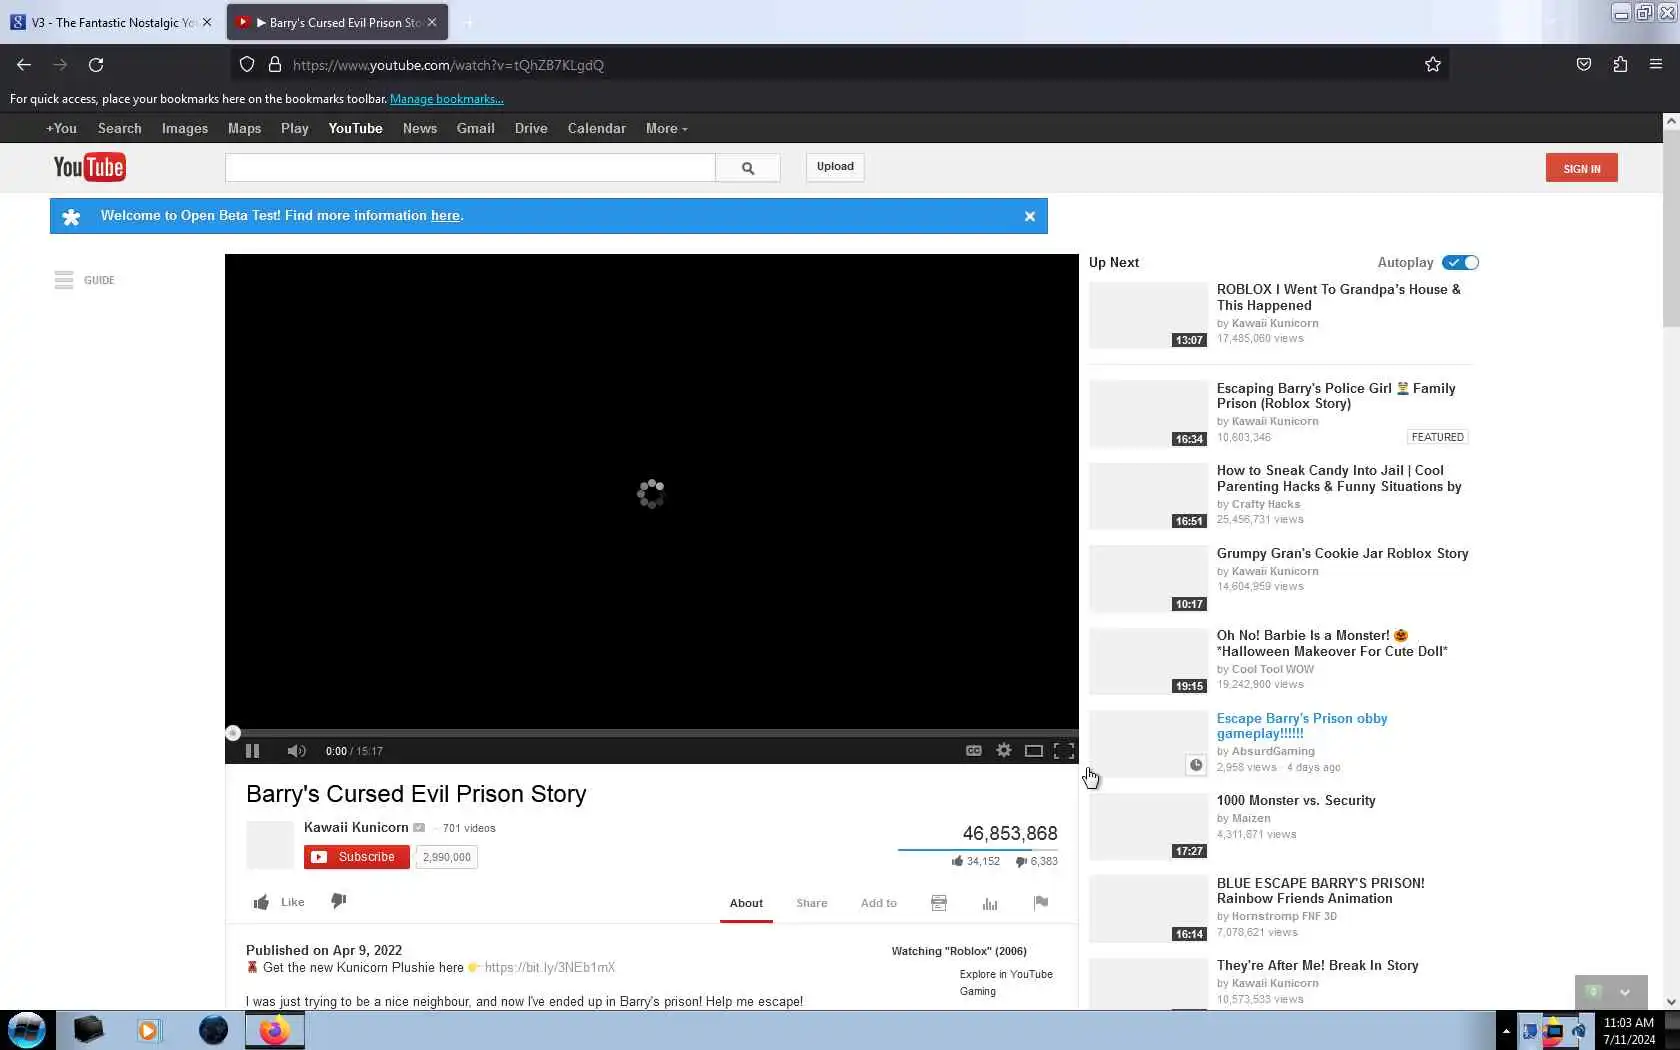Click +You in the Google bar
Image resolution: width=1680 pixels, height=1050 pixels.
(x=61, y=128)
